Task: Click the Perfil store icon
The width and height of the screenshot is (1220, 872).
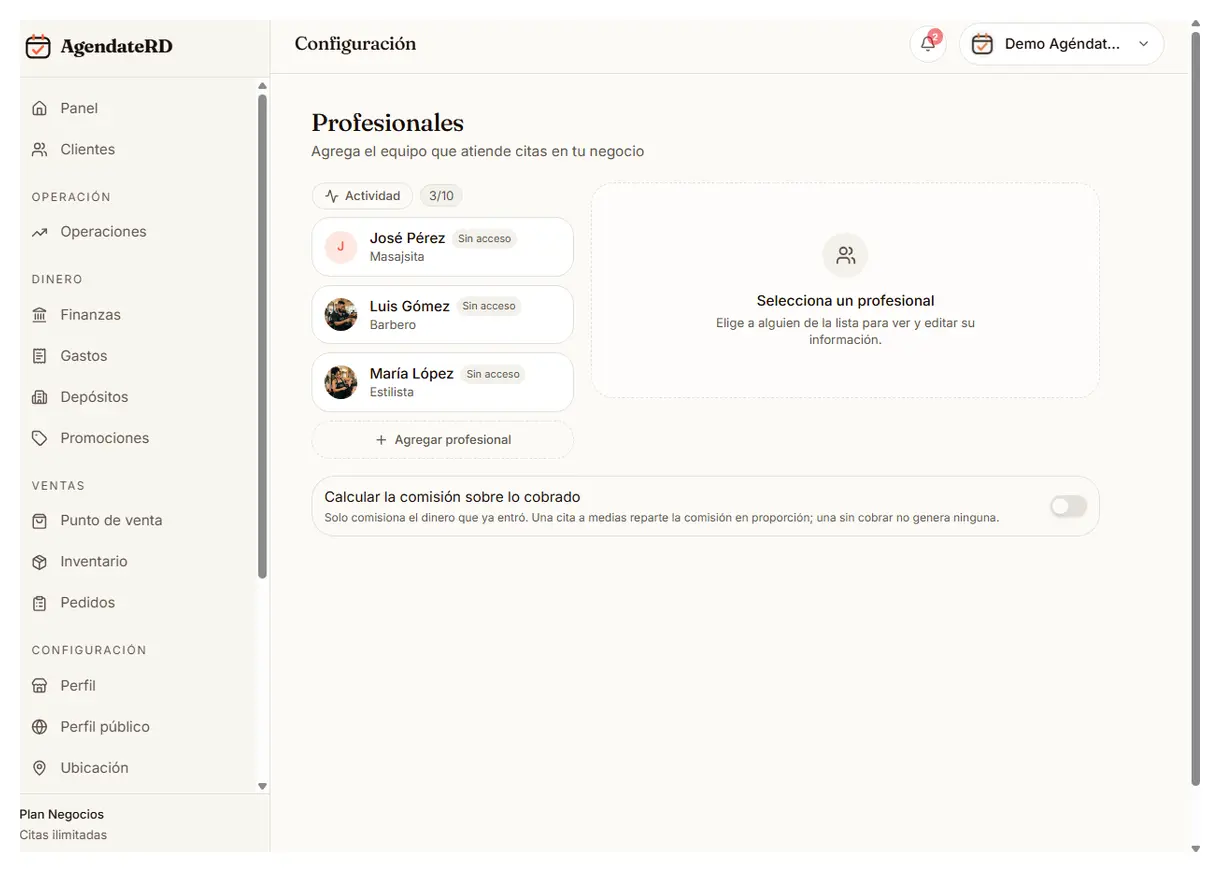Action: click(40, 686)
